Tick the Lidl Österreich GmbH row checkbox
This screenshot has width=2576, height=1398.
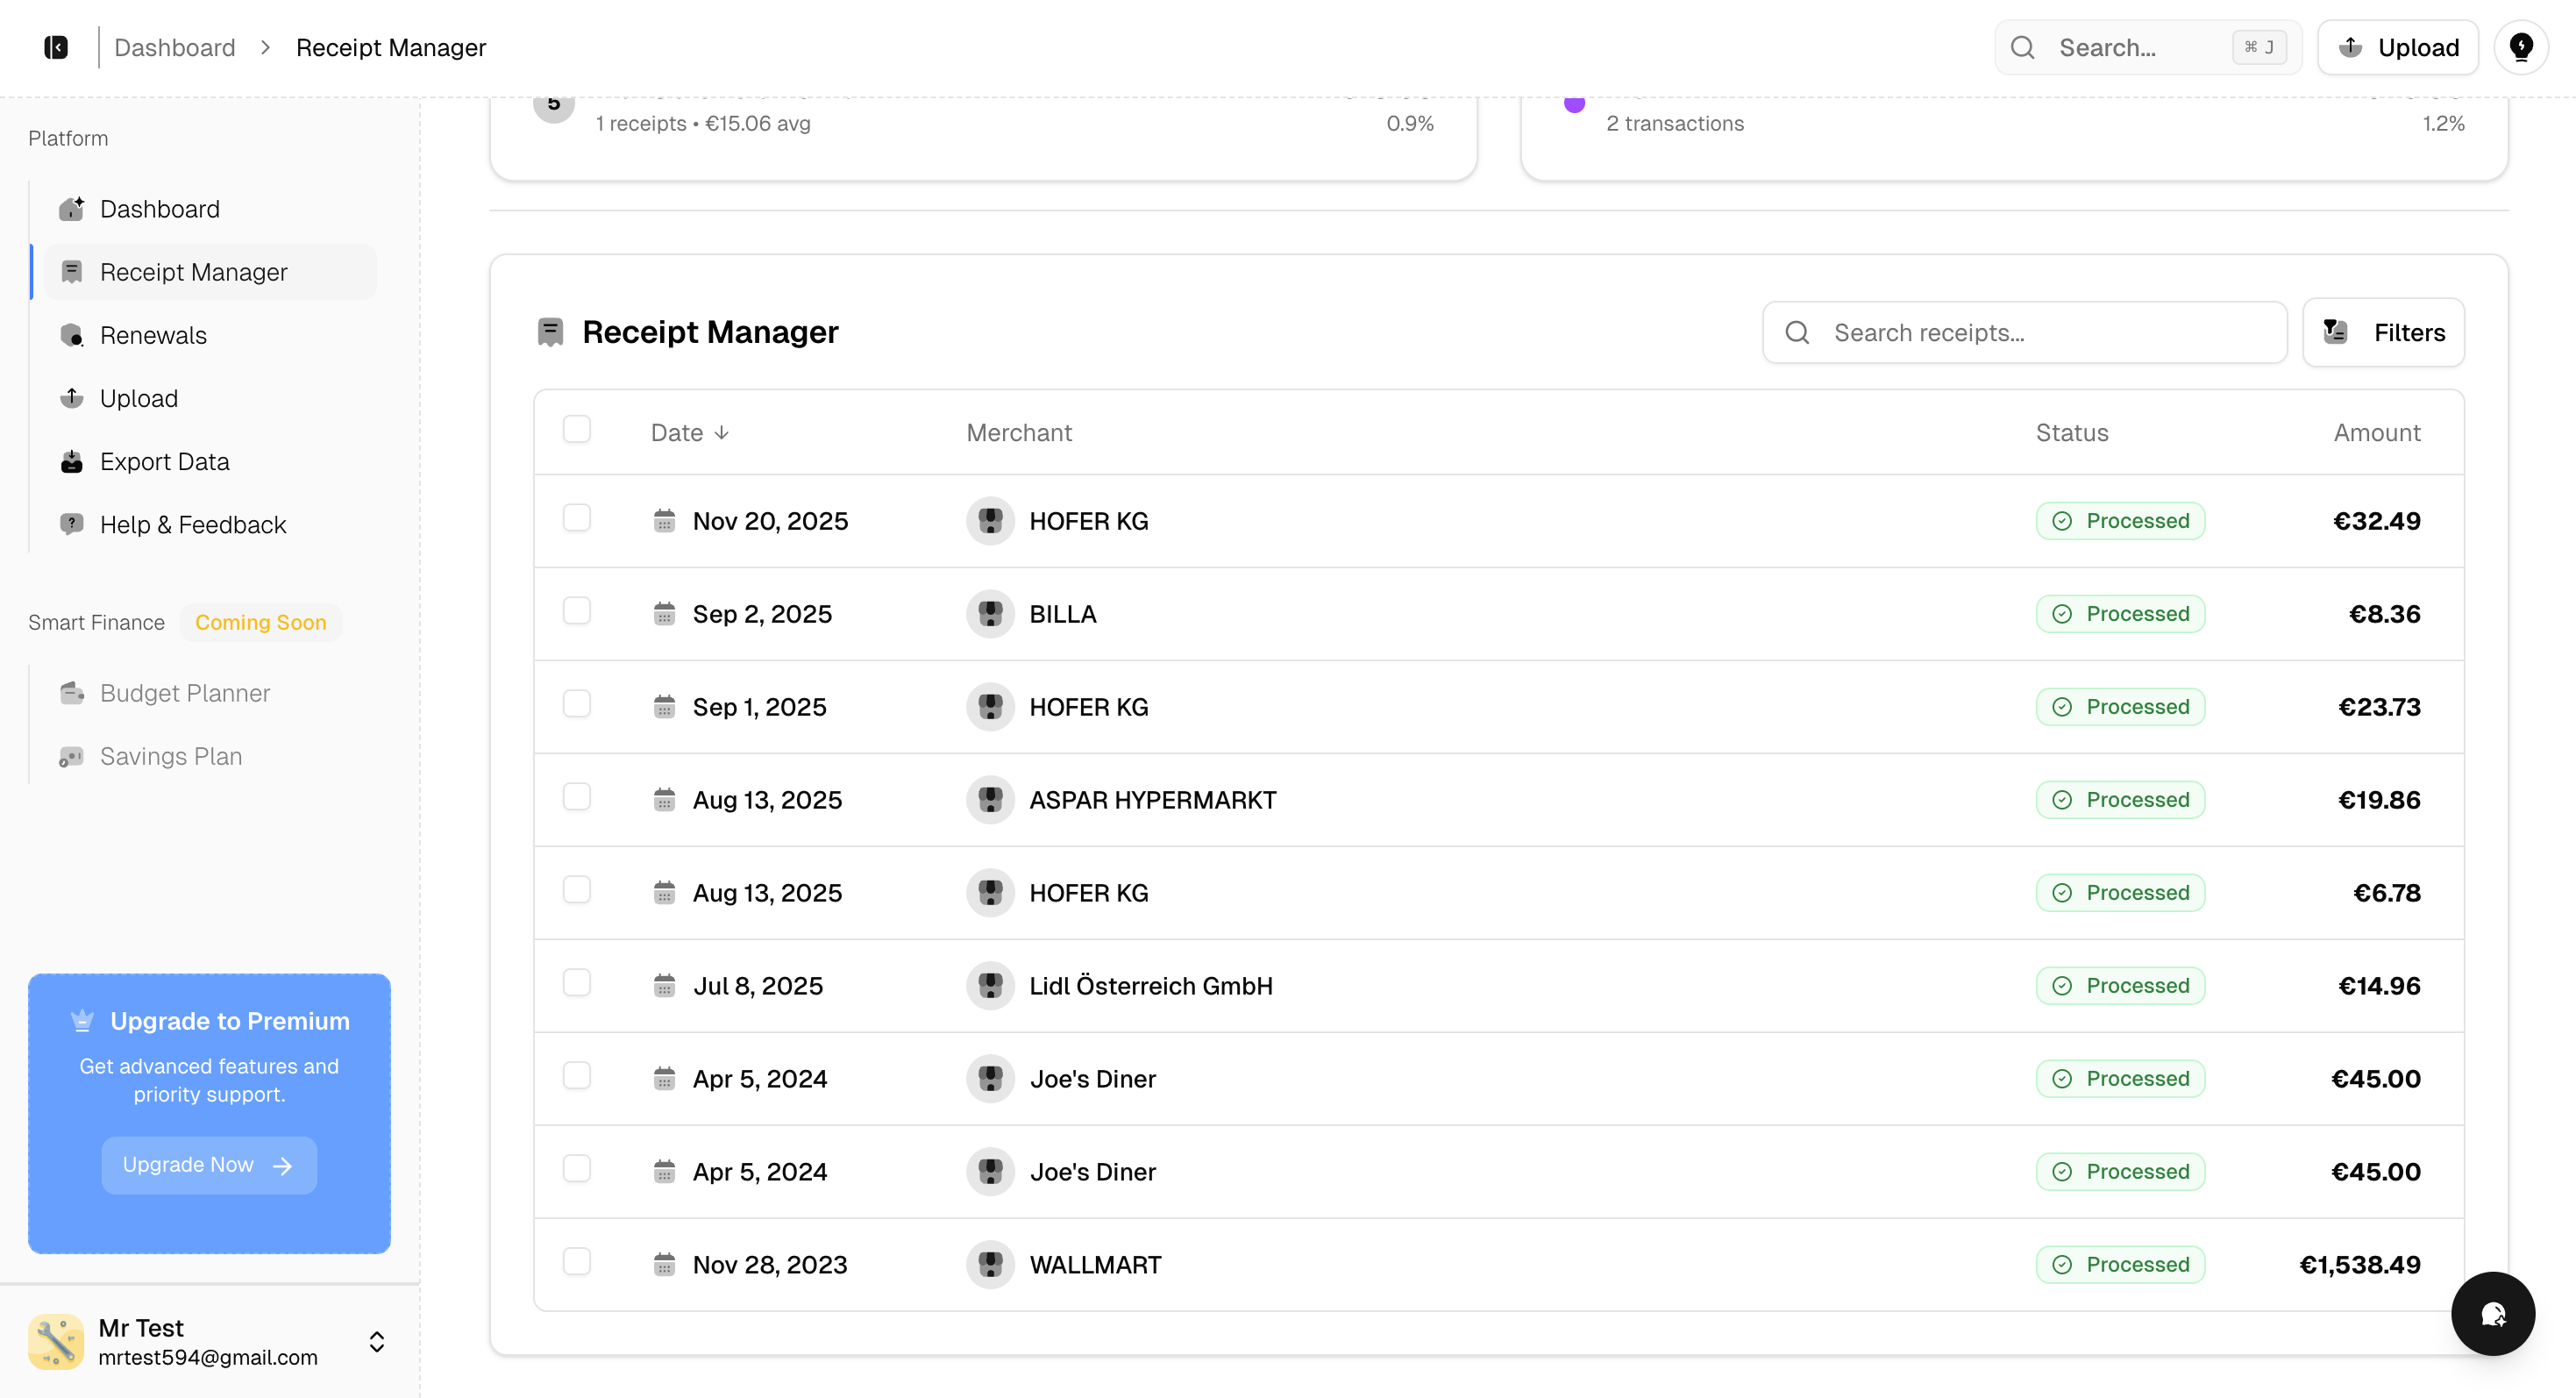coord(577,983)
